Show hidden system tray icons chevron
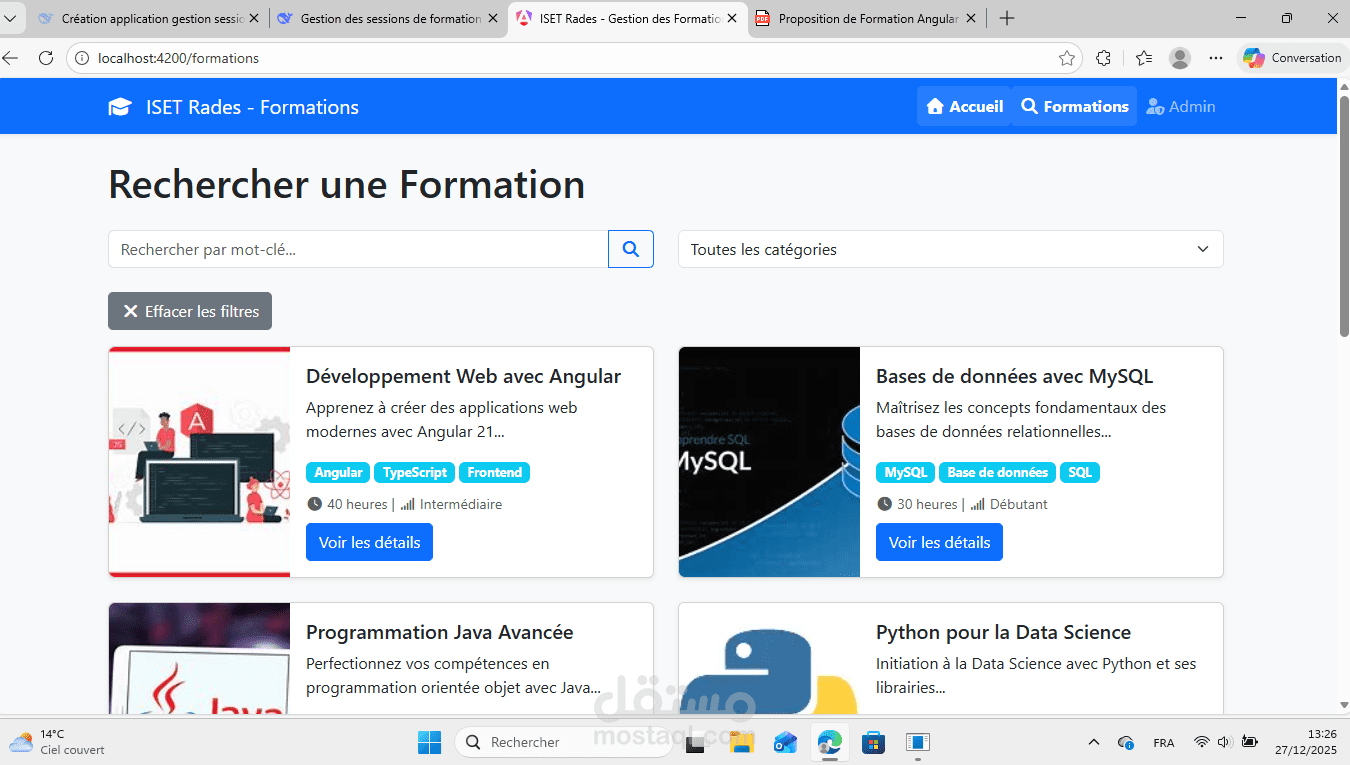 point(1094,742)
